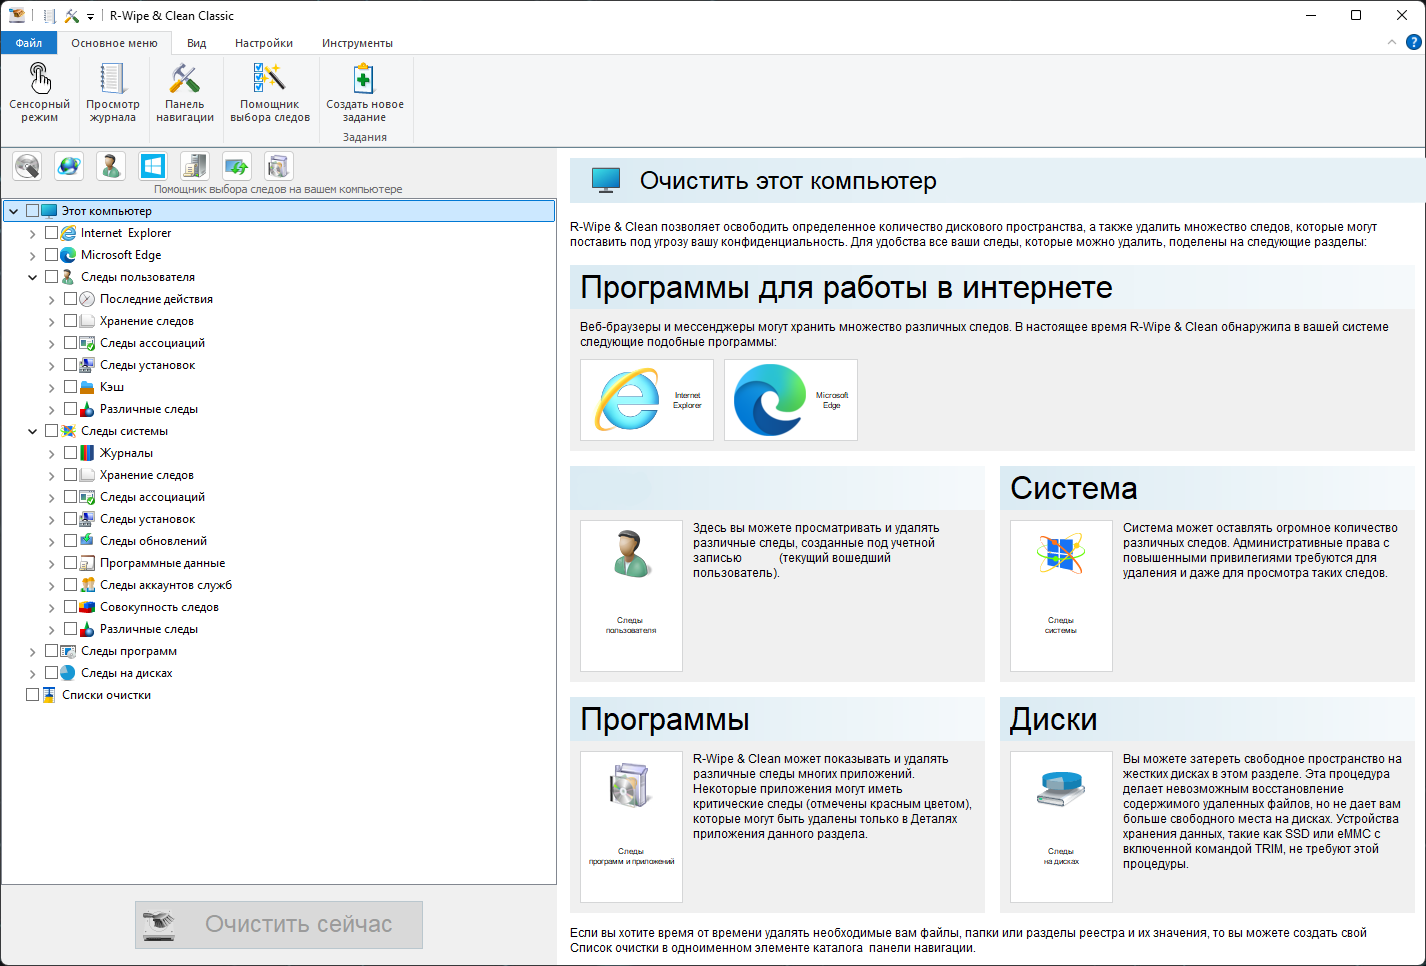Select the Списки очистки tree item
The image size is (1426, 966).
coord(106,695)
